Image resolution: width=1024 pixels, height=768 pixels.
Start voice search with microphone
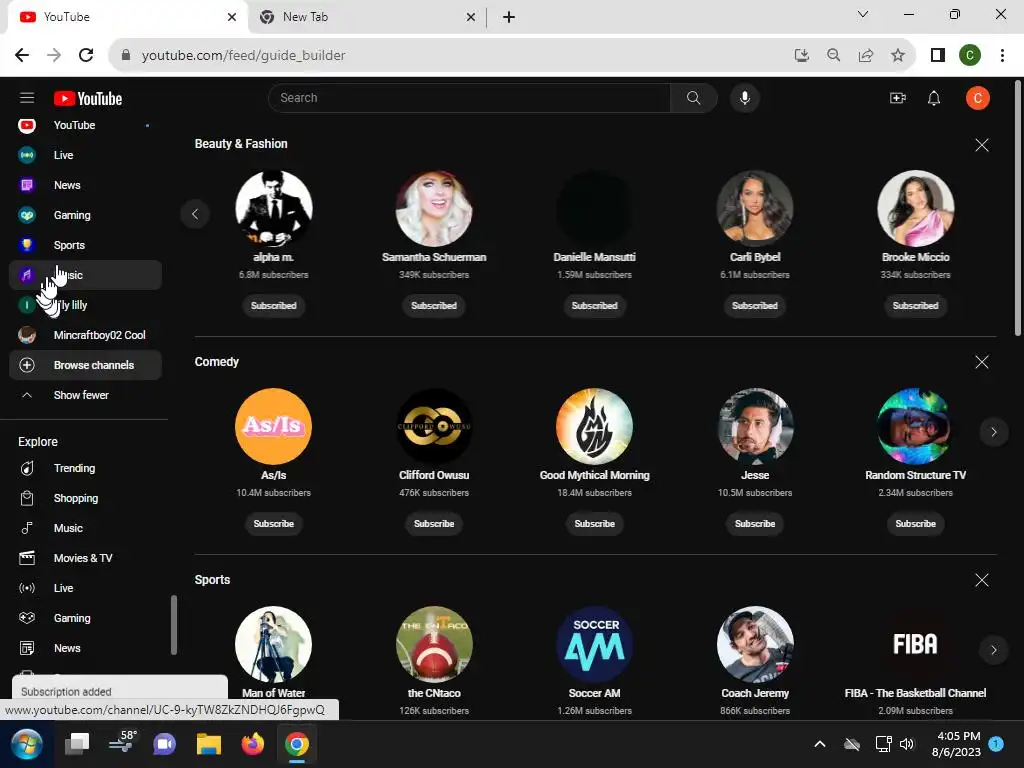click(x=744, y=98)
